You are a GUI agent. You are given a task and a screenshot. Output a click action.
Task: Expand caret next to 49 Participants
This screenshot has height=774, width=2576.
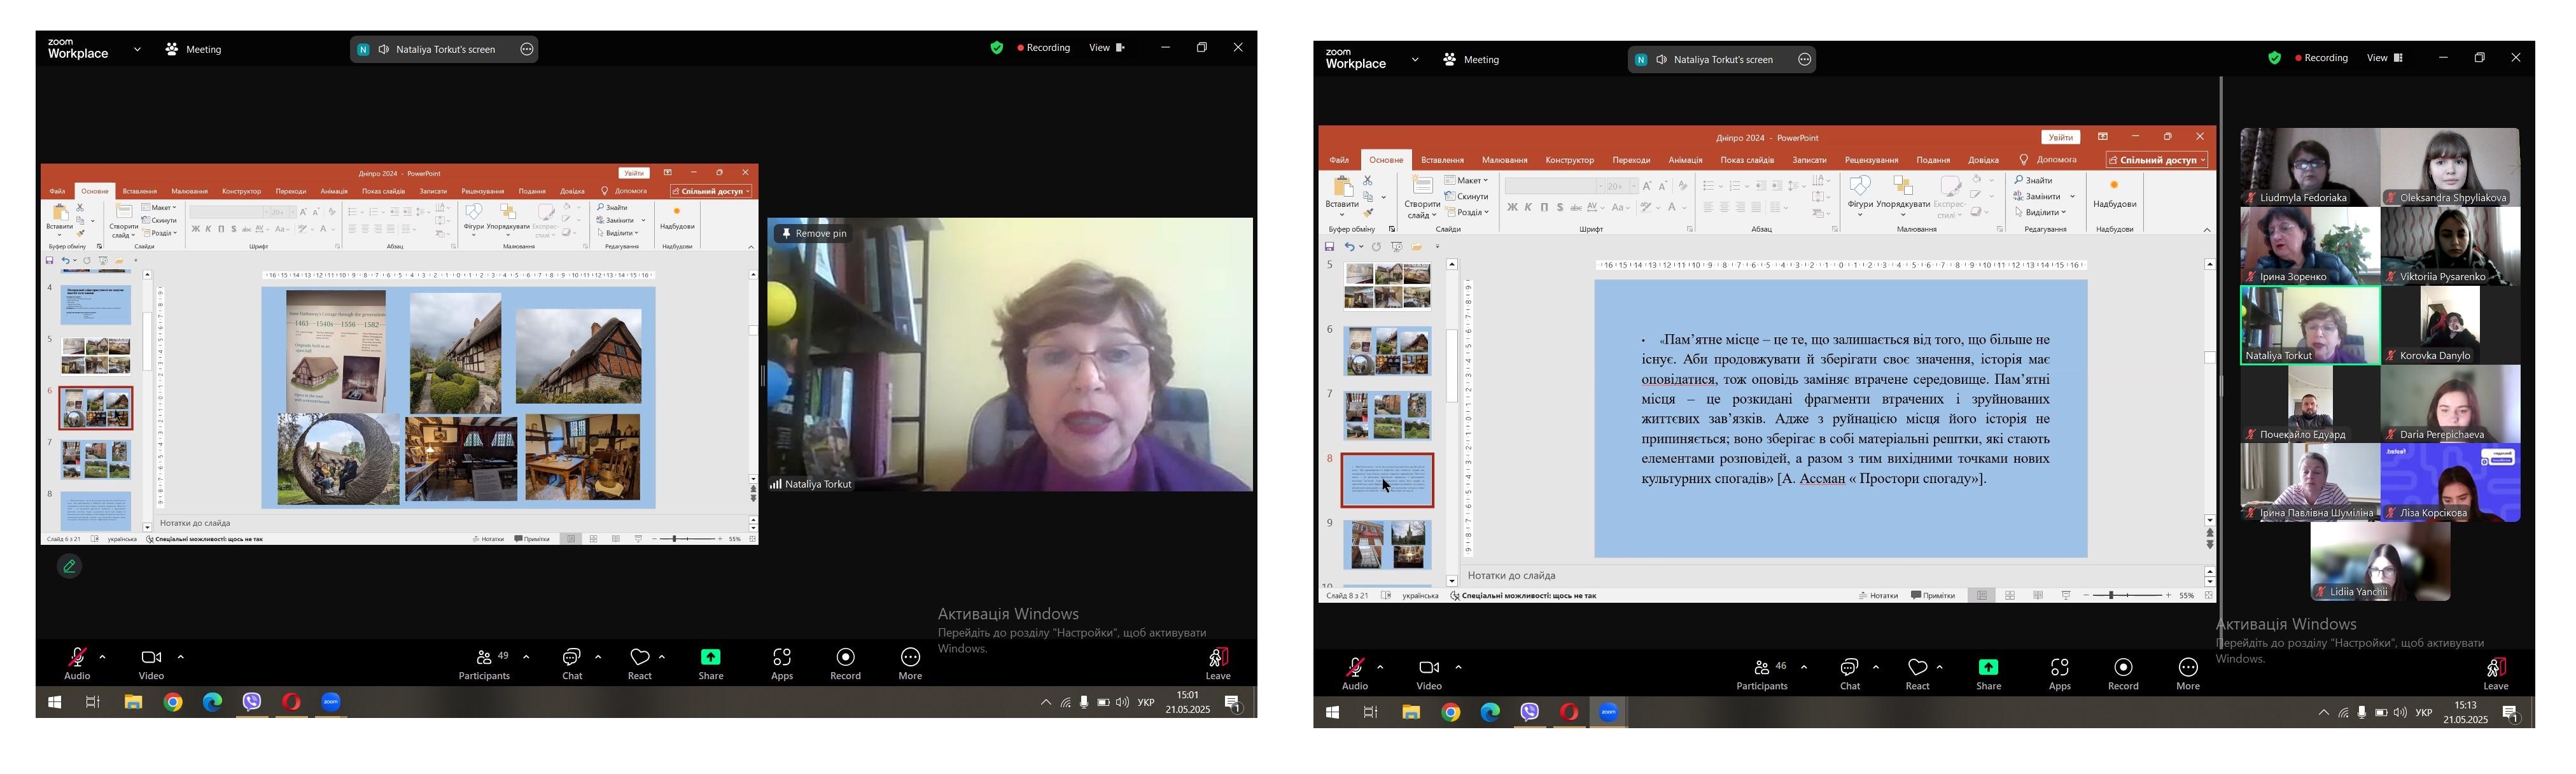click(526, 657)
